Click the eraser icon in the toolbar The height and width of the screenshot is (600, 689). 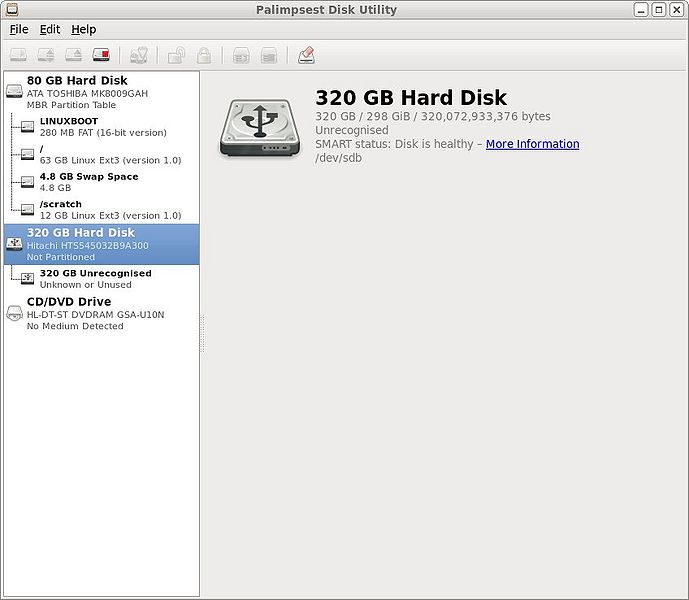tap(306, 55)
